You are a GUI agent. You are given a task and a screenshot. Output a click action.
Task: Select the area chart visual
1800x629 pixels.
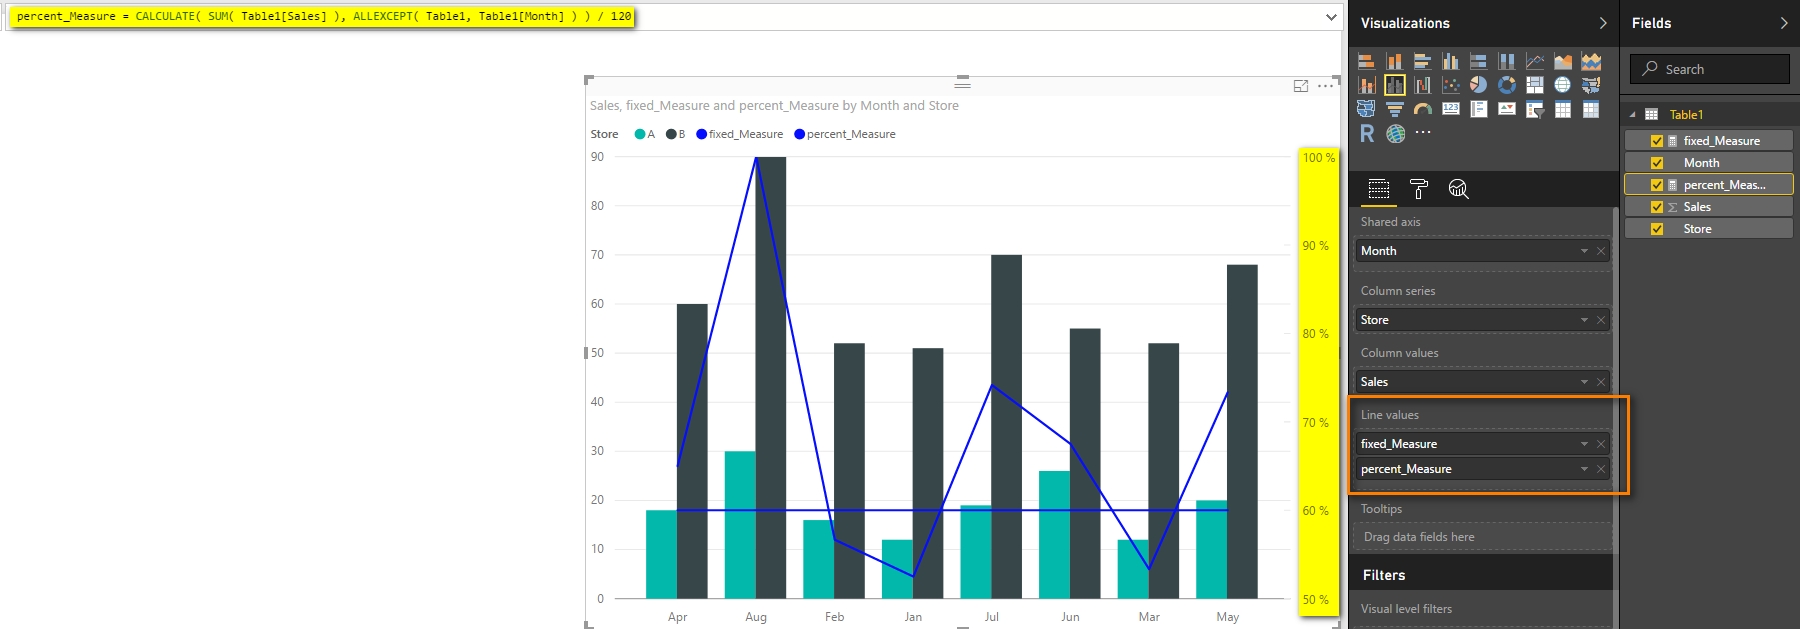point(1562,61)
